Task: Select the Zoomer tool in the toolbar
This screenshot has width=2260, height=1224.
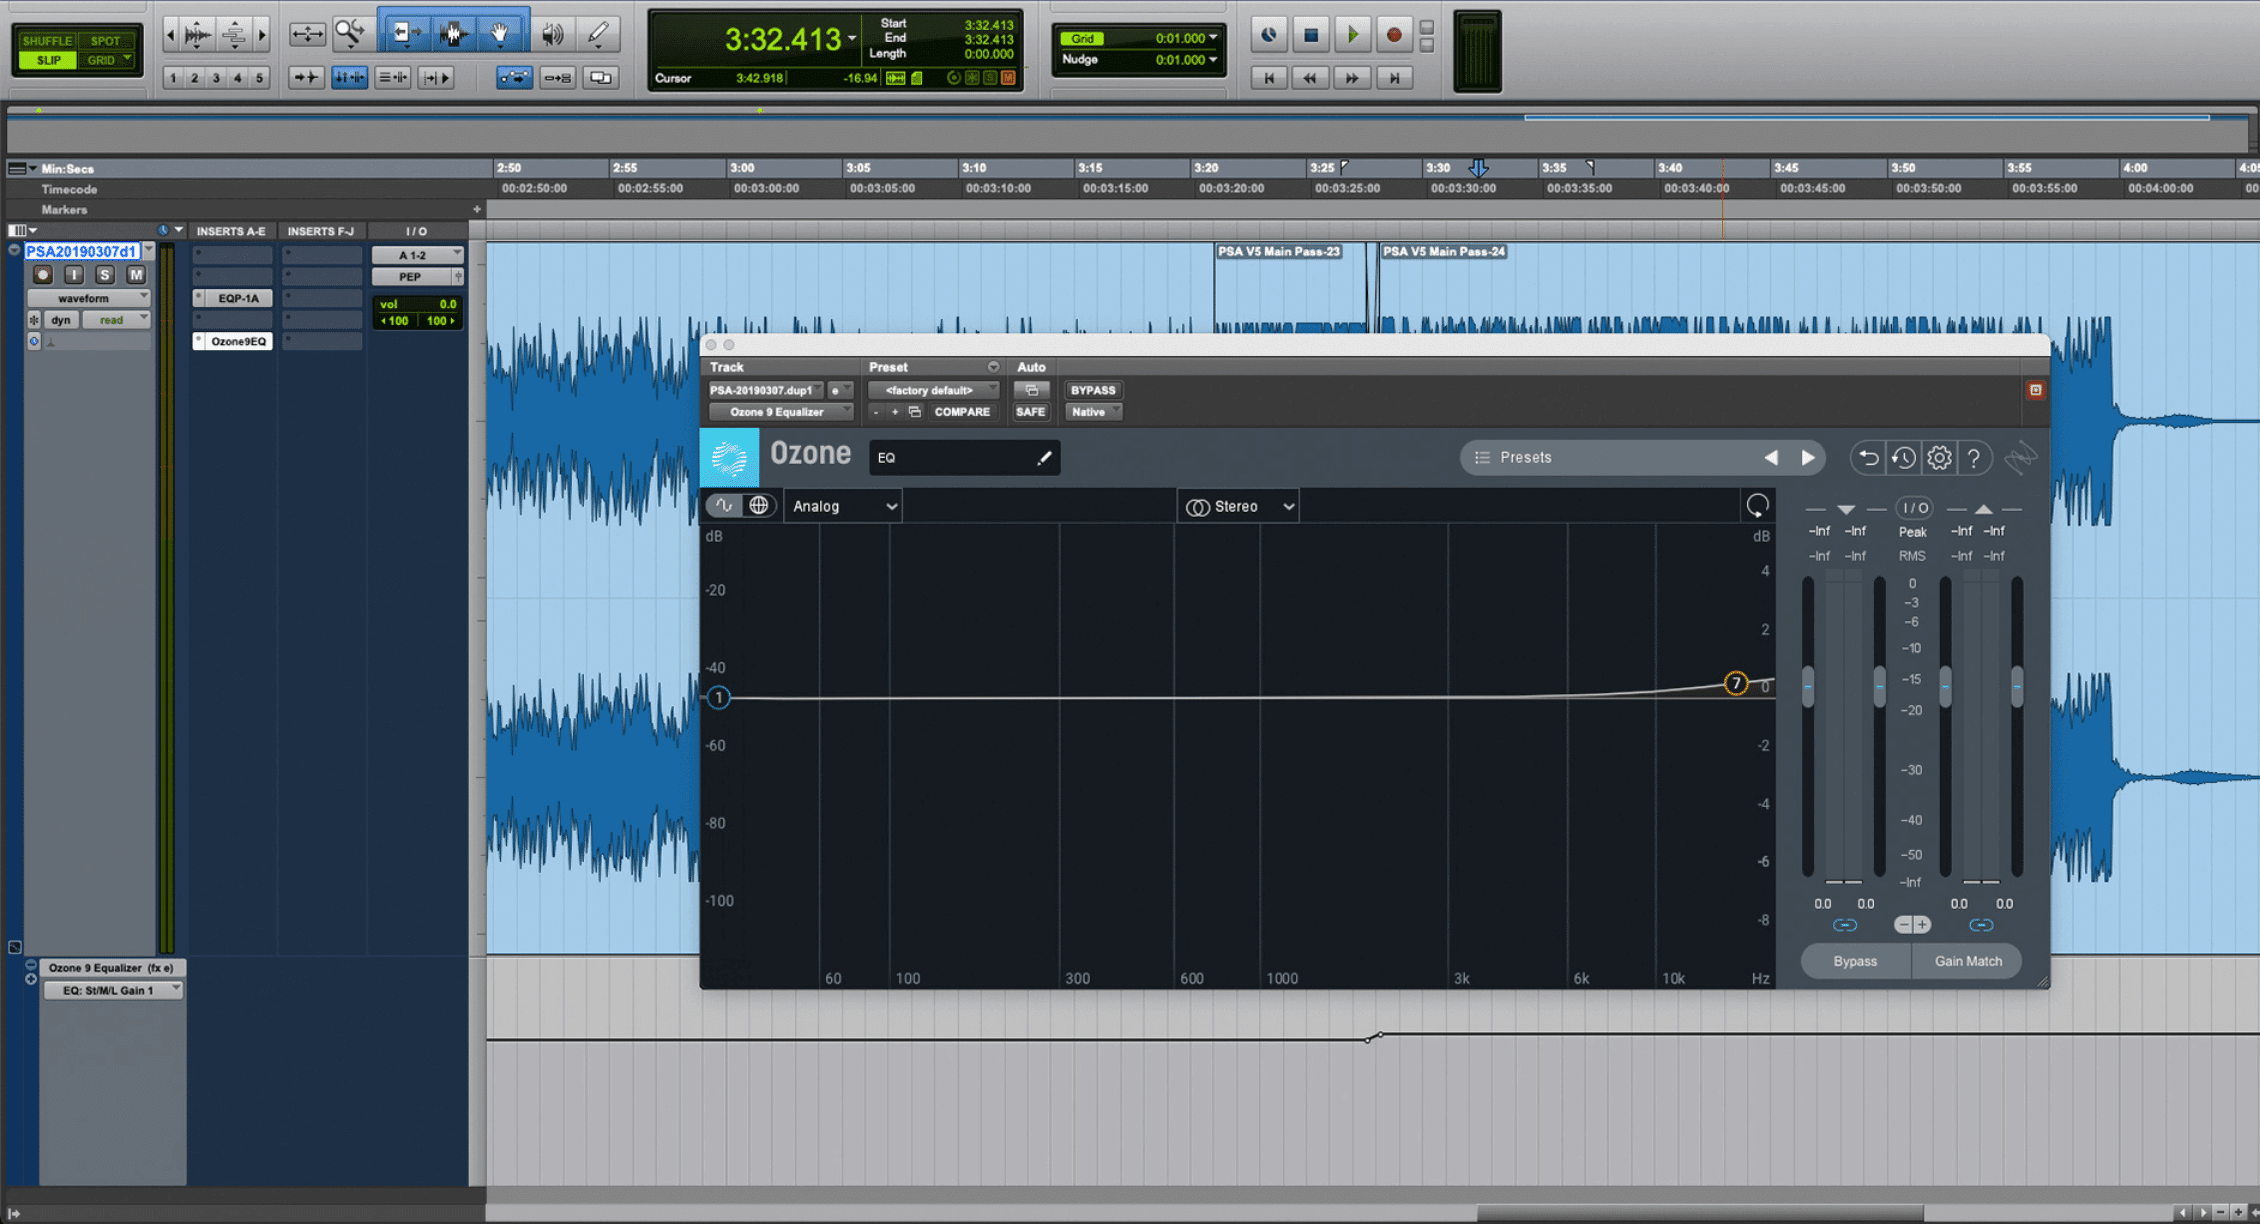Action: tap(350, 34)
